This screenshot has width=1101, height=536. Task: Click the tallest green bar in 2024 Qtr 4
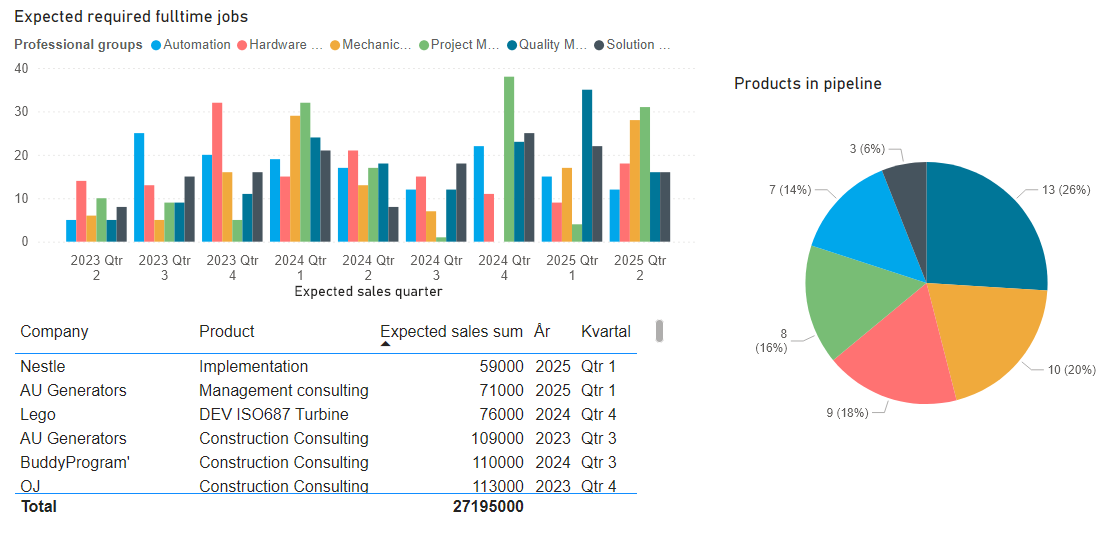point(509,159)
